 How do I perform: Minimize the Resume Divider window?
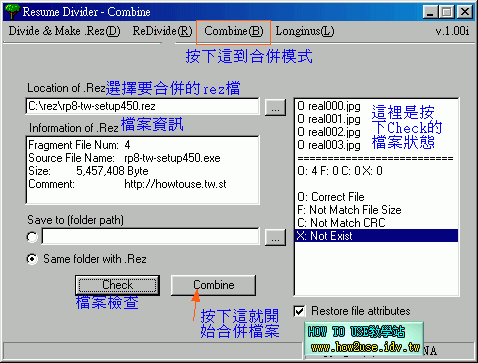tap(430, 12)
